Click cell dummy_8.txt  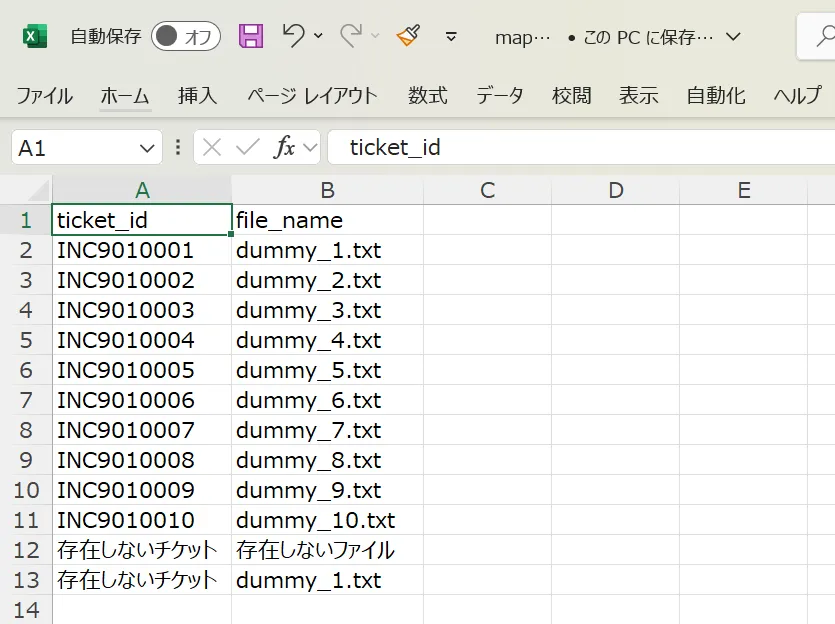(328, 460)
